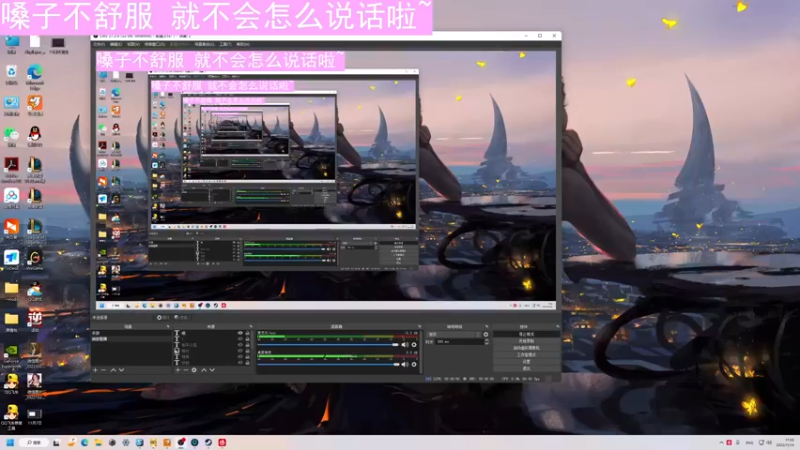Screen dimensions: 800x450
Task: Open source properties gear in Sources toolbar
Action: coord(194,370)
